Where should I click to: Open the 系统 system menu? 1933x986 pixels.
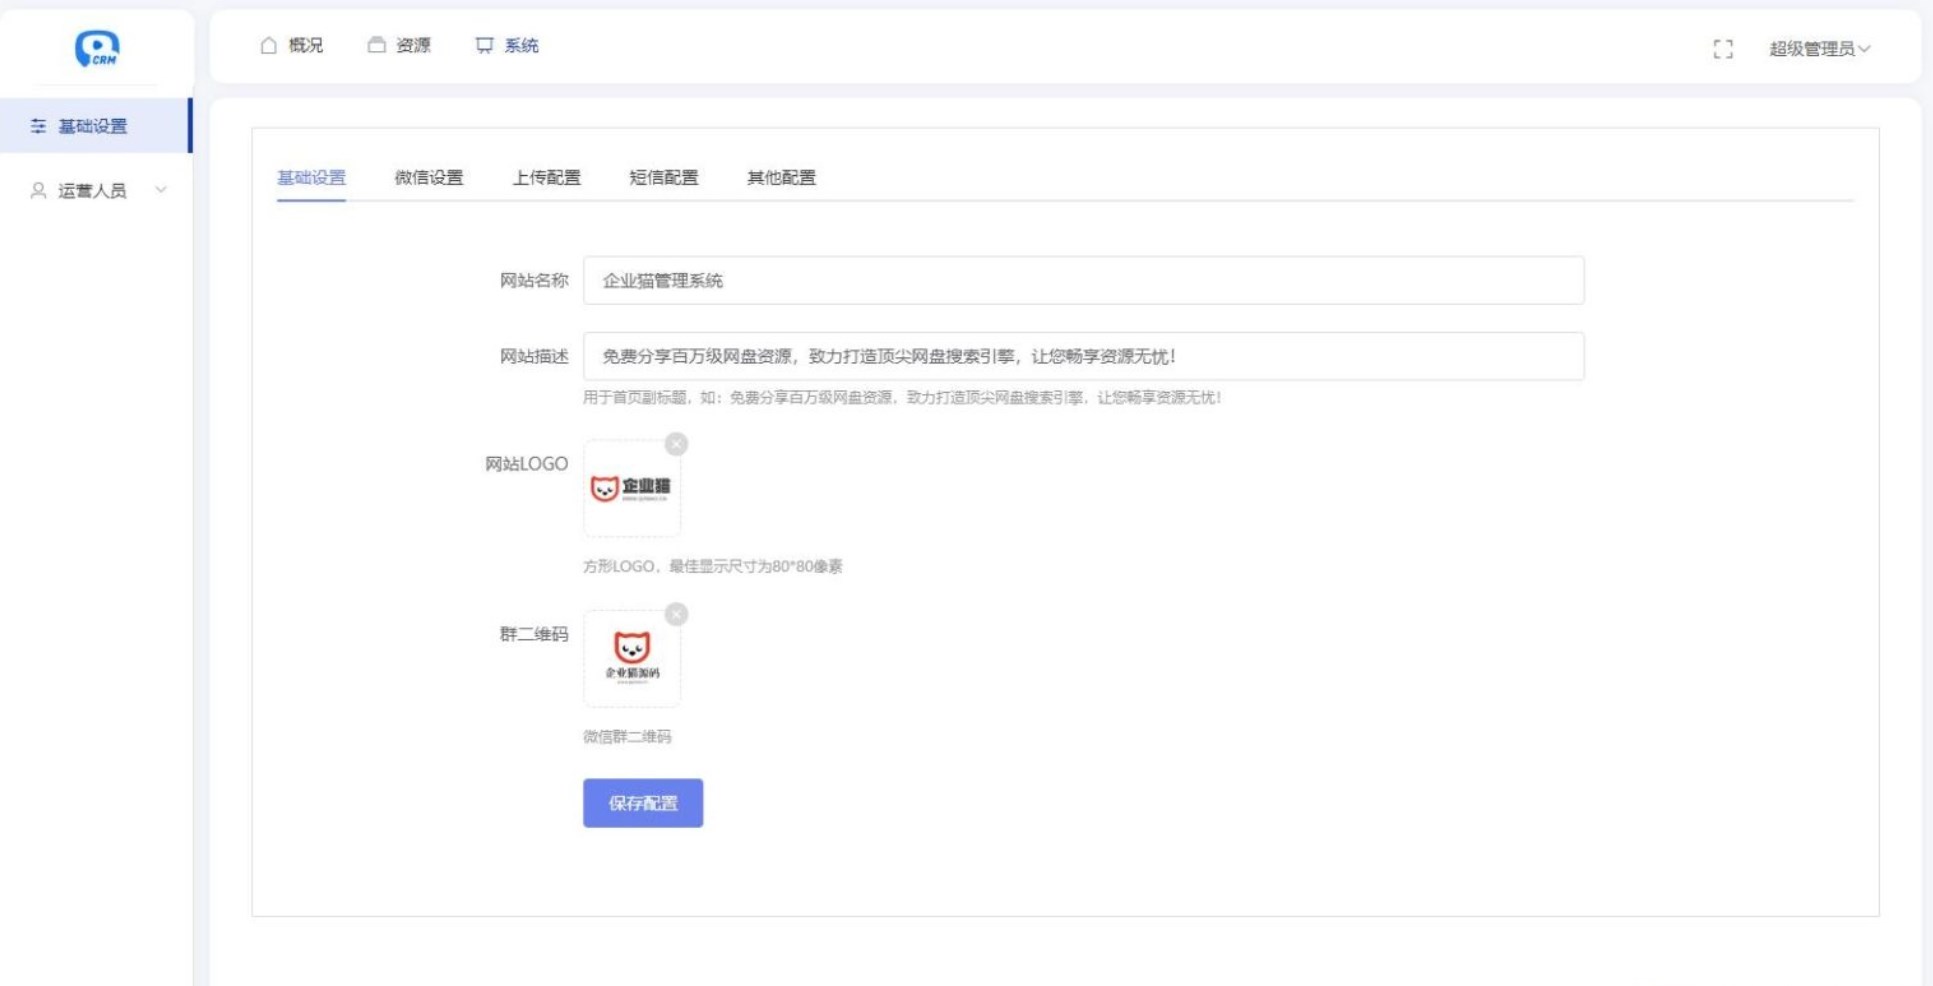(x=507, y=45)
